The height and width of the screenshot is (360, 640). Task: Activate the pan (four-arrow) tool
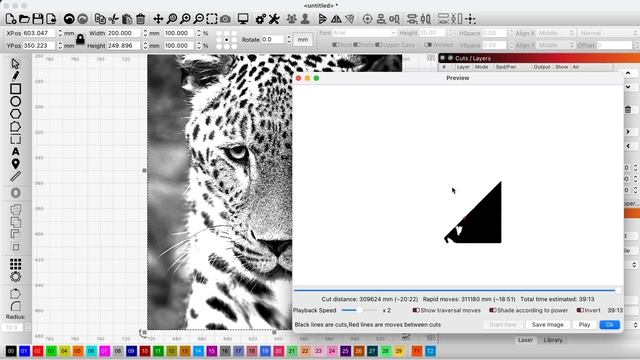(x=158, y=19)
